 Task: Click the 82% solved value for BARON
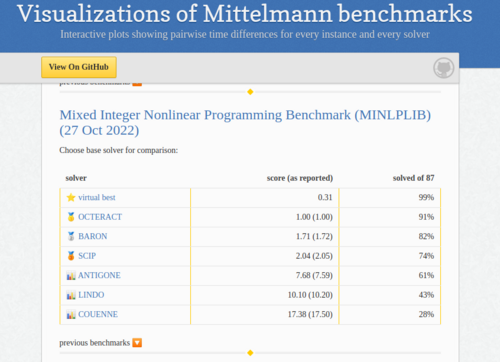coord(426,236)
